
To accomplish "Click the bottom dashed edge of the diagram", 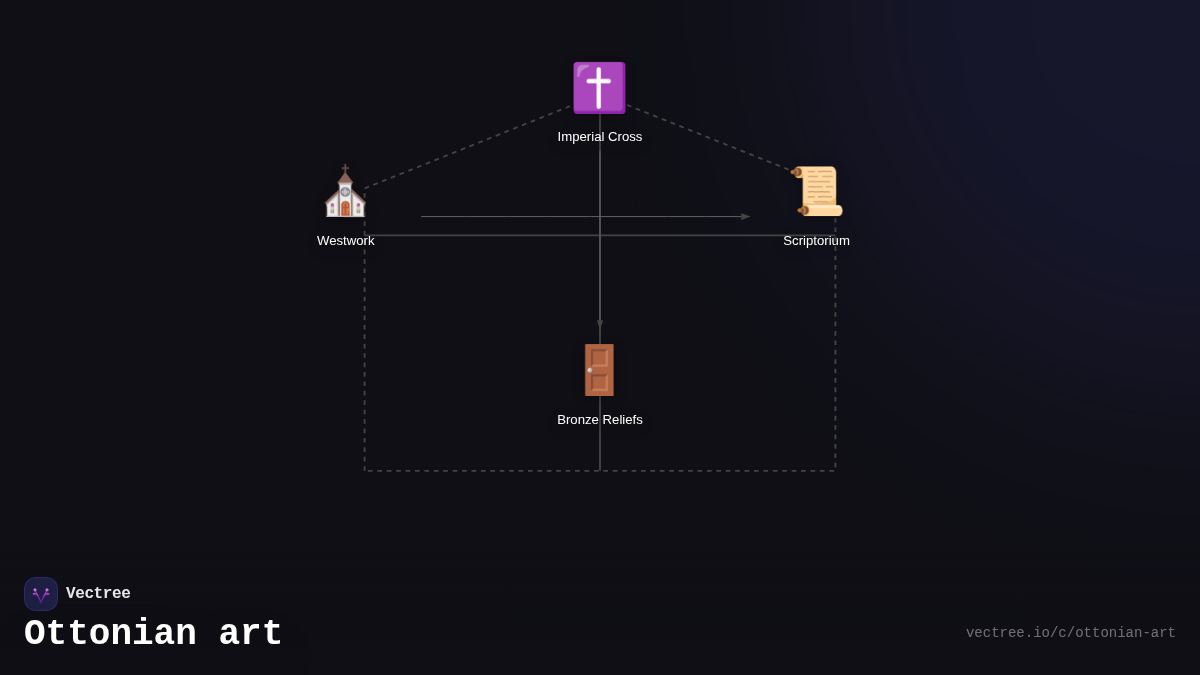I will [480, 471].
